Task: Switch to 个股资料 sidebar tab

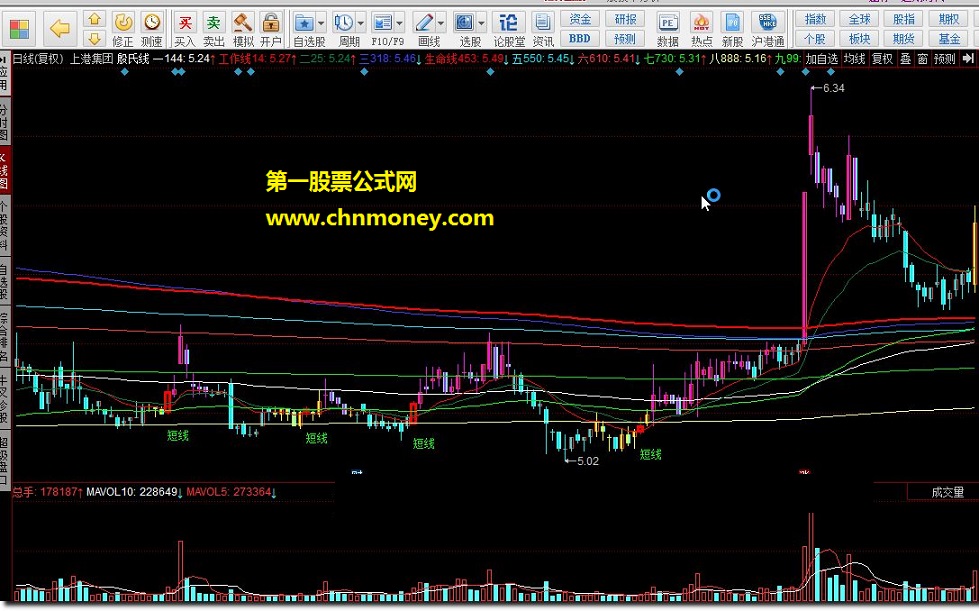Action: pos(4,226)
